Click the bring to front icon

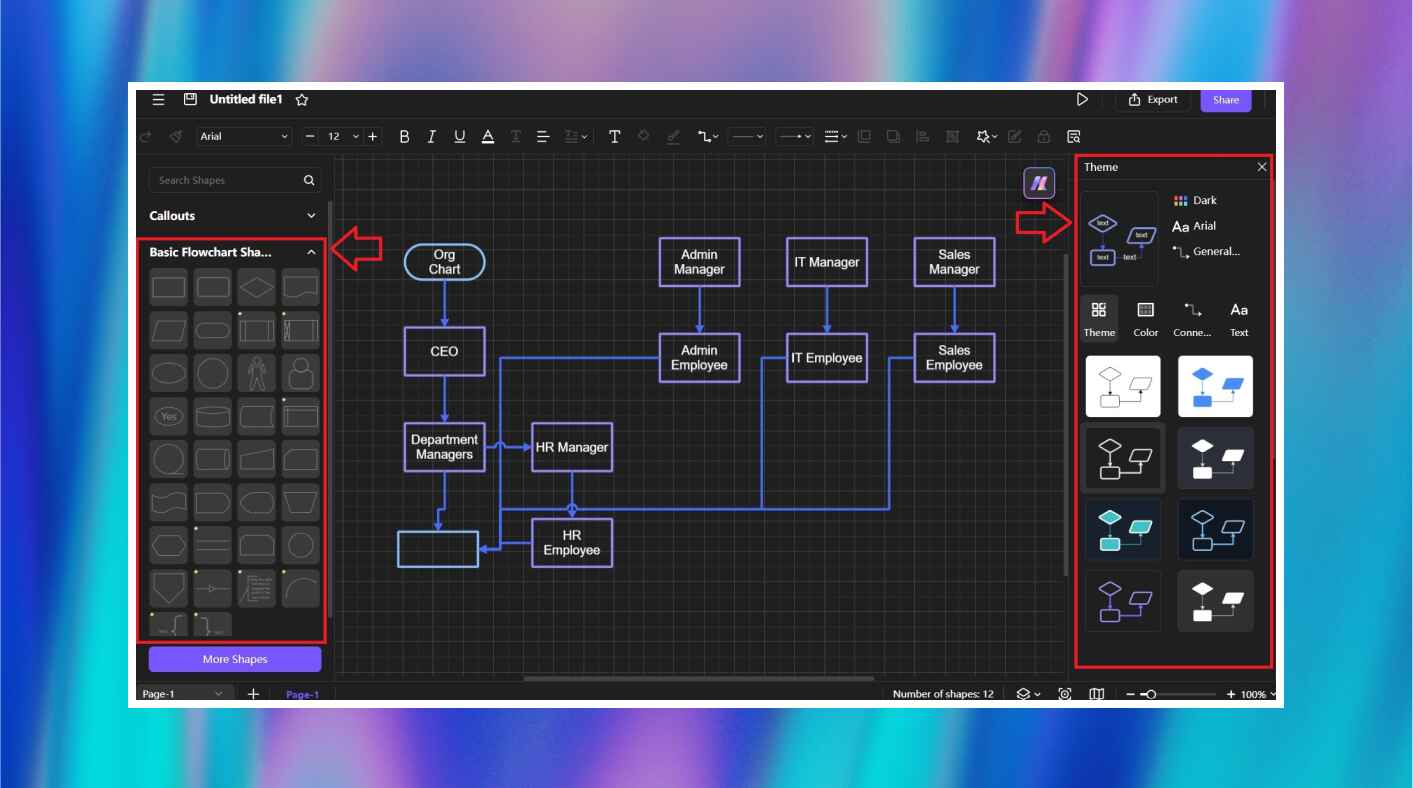click(x=864, y=136)
